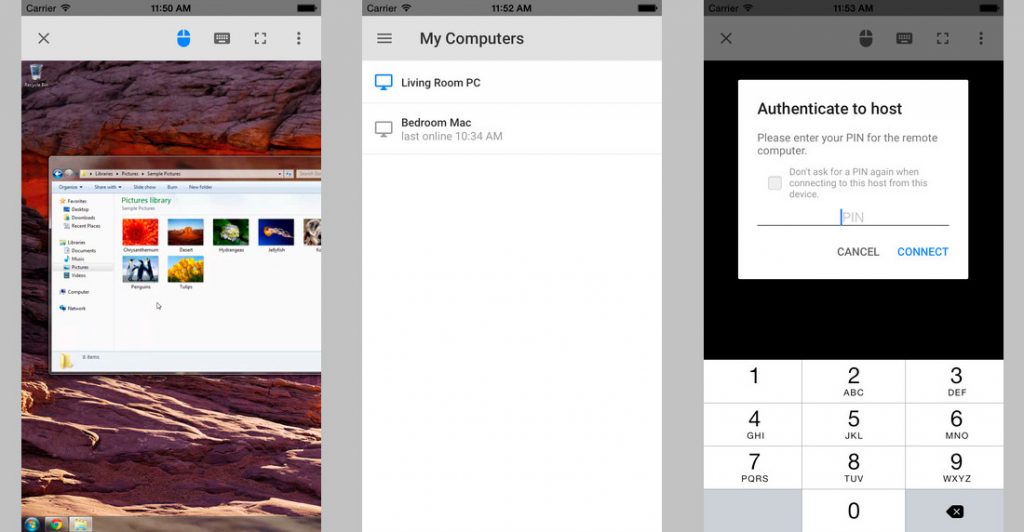Check the Don't ask for PIN again box

(x=774, y=183)
